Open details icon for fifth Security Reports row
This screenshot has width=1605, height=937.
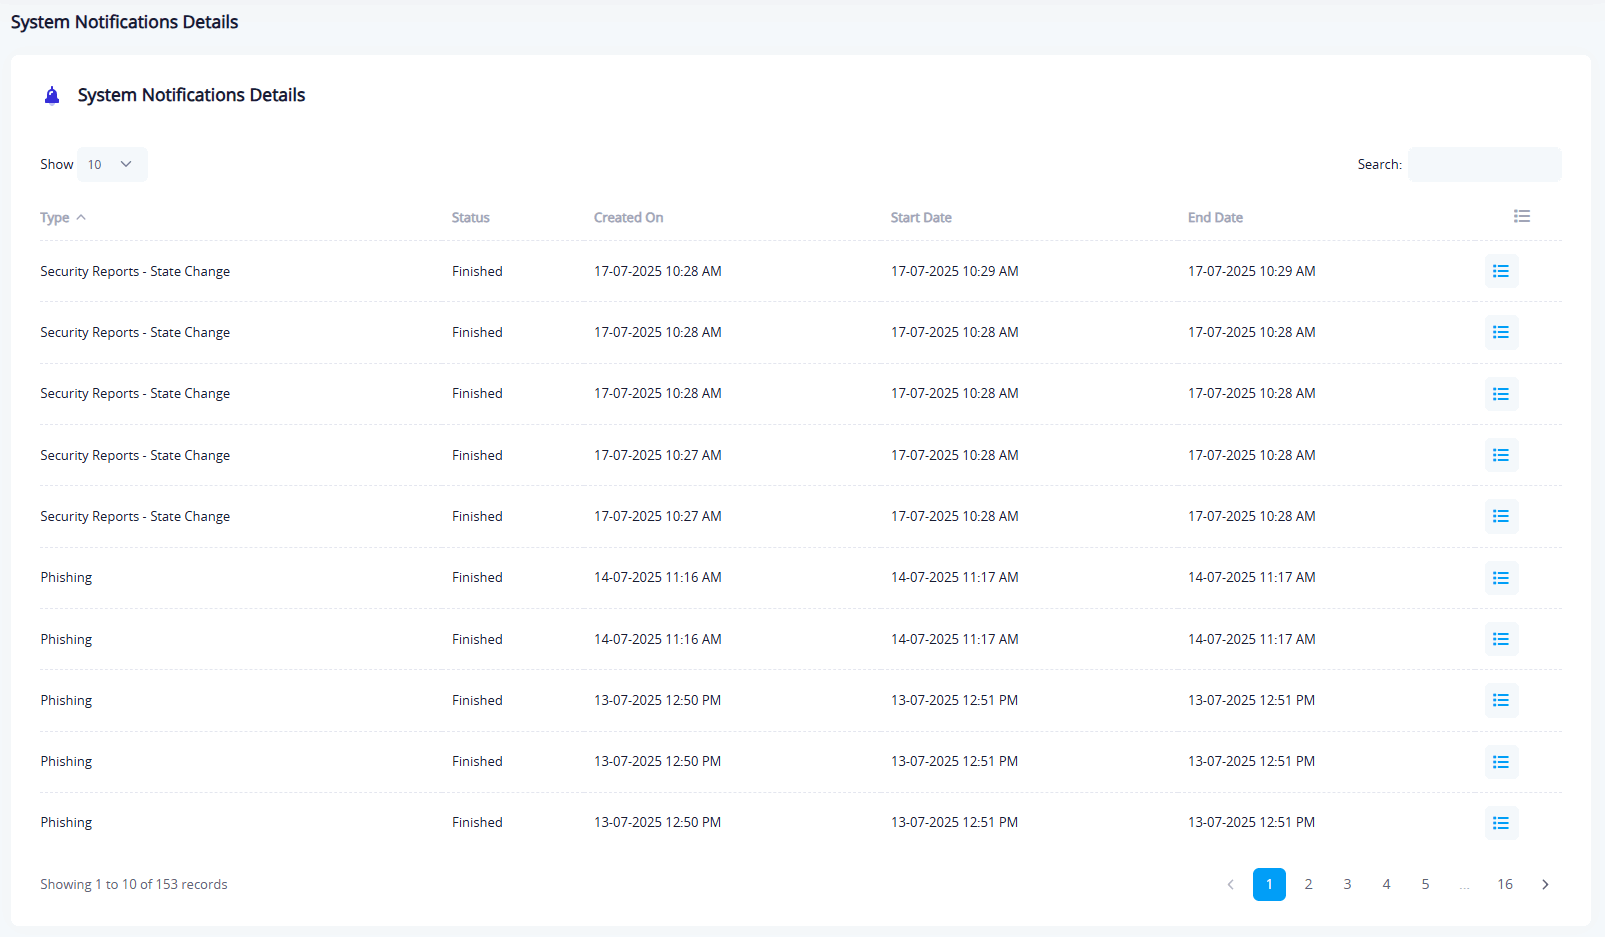coord(1501,516)
